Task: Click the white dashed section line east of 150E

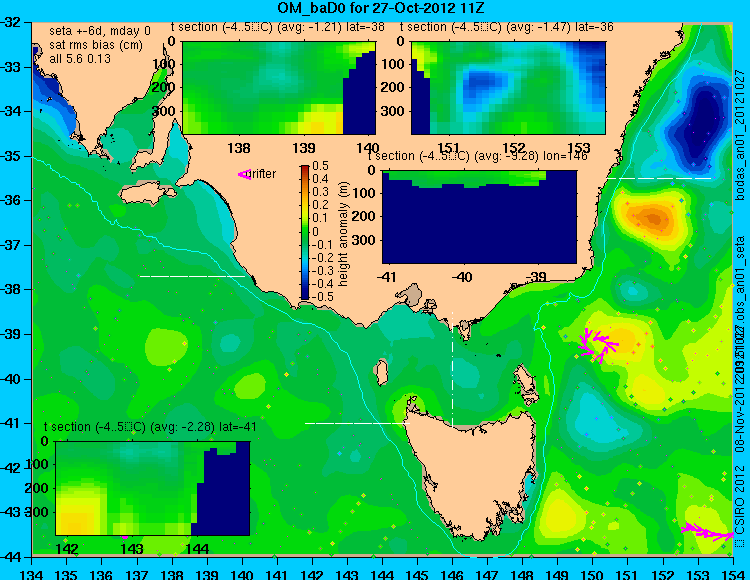Action: pos(659,178)
